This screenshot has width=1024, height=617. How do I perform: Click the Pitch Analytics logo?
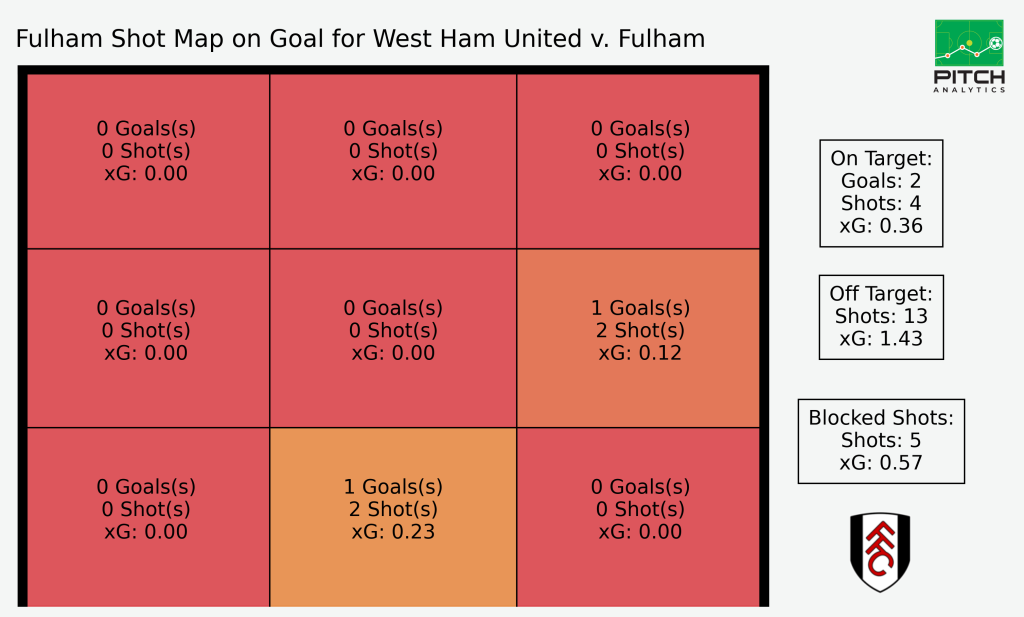(969, 56)
